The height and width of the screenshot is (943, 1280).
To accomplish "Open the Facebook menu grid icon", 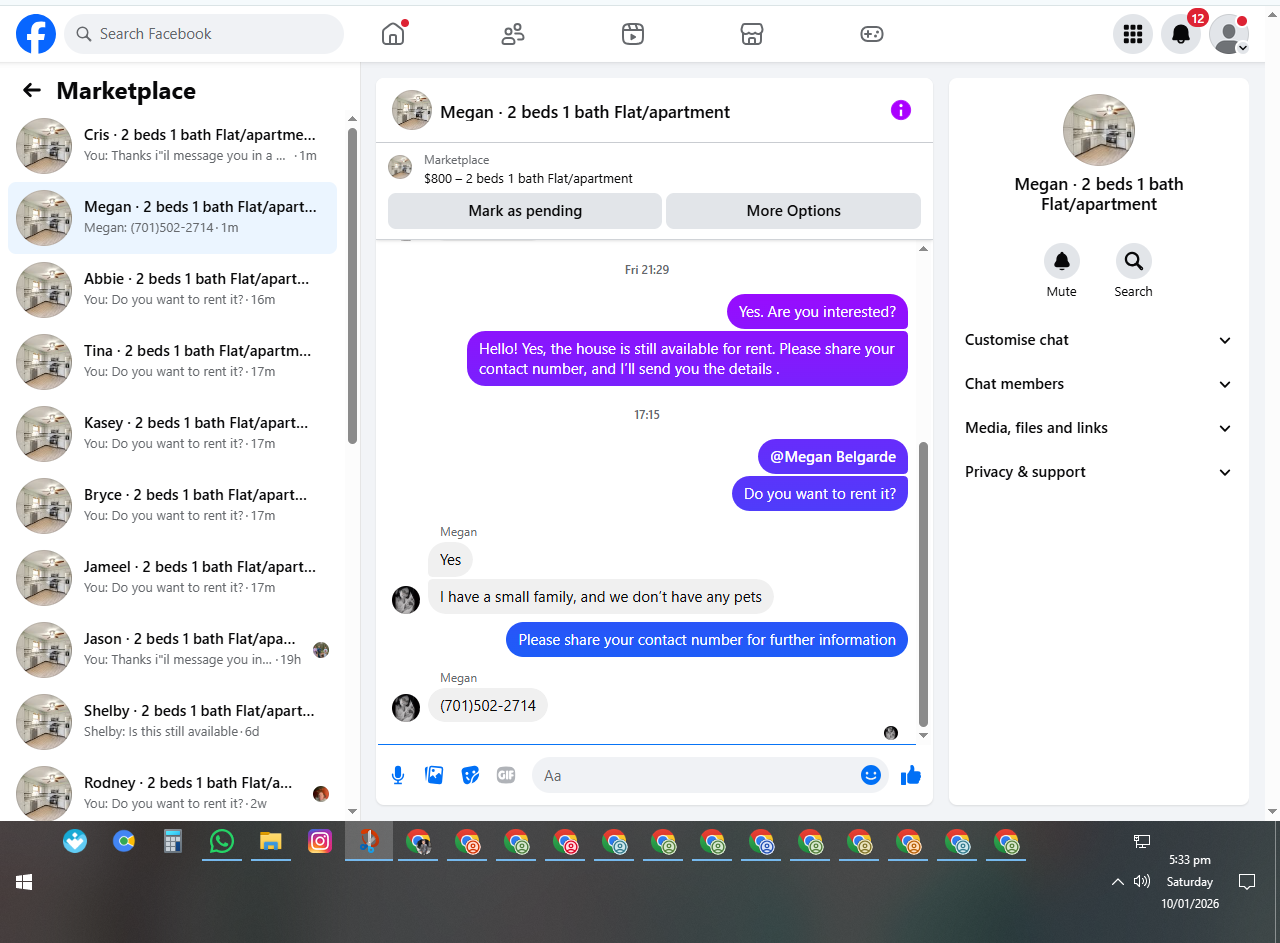I will 1133,34.
